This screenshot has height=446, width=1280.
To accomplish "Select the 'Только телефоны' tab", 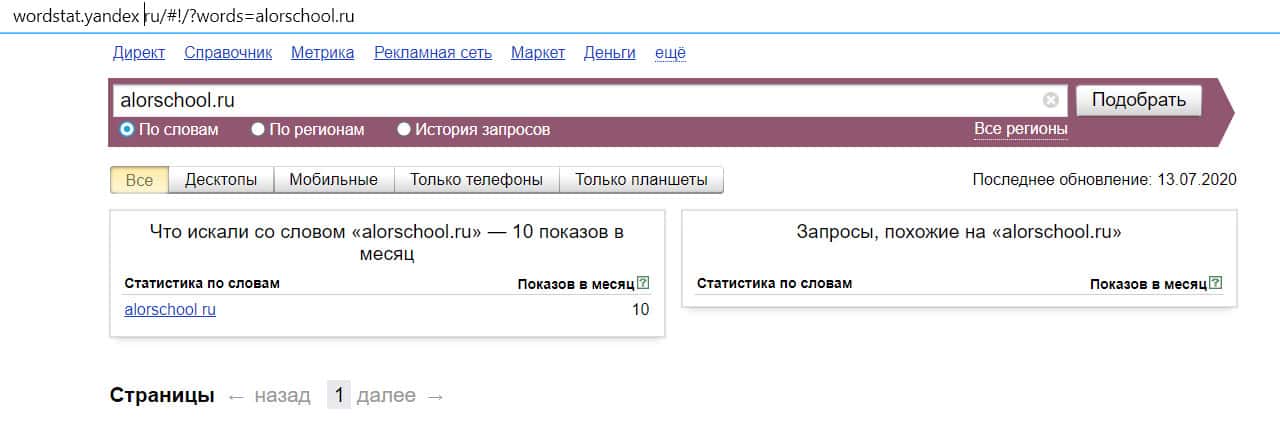I will (476, 180).
